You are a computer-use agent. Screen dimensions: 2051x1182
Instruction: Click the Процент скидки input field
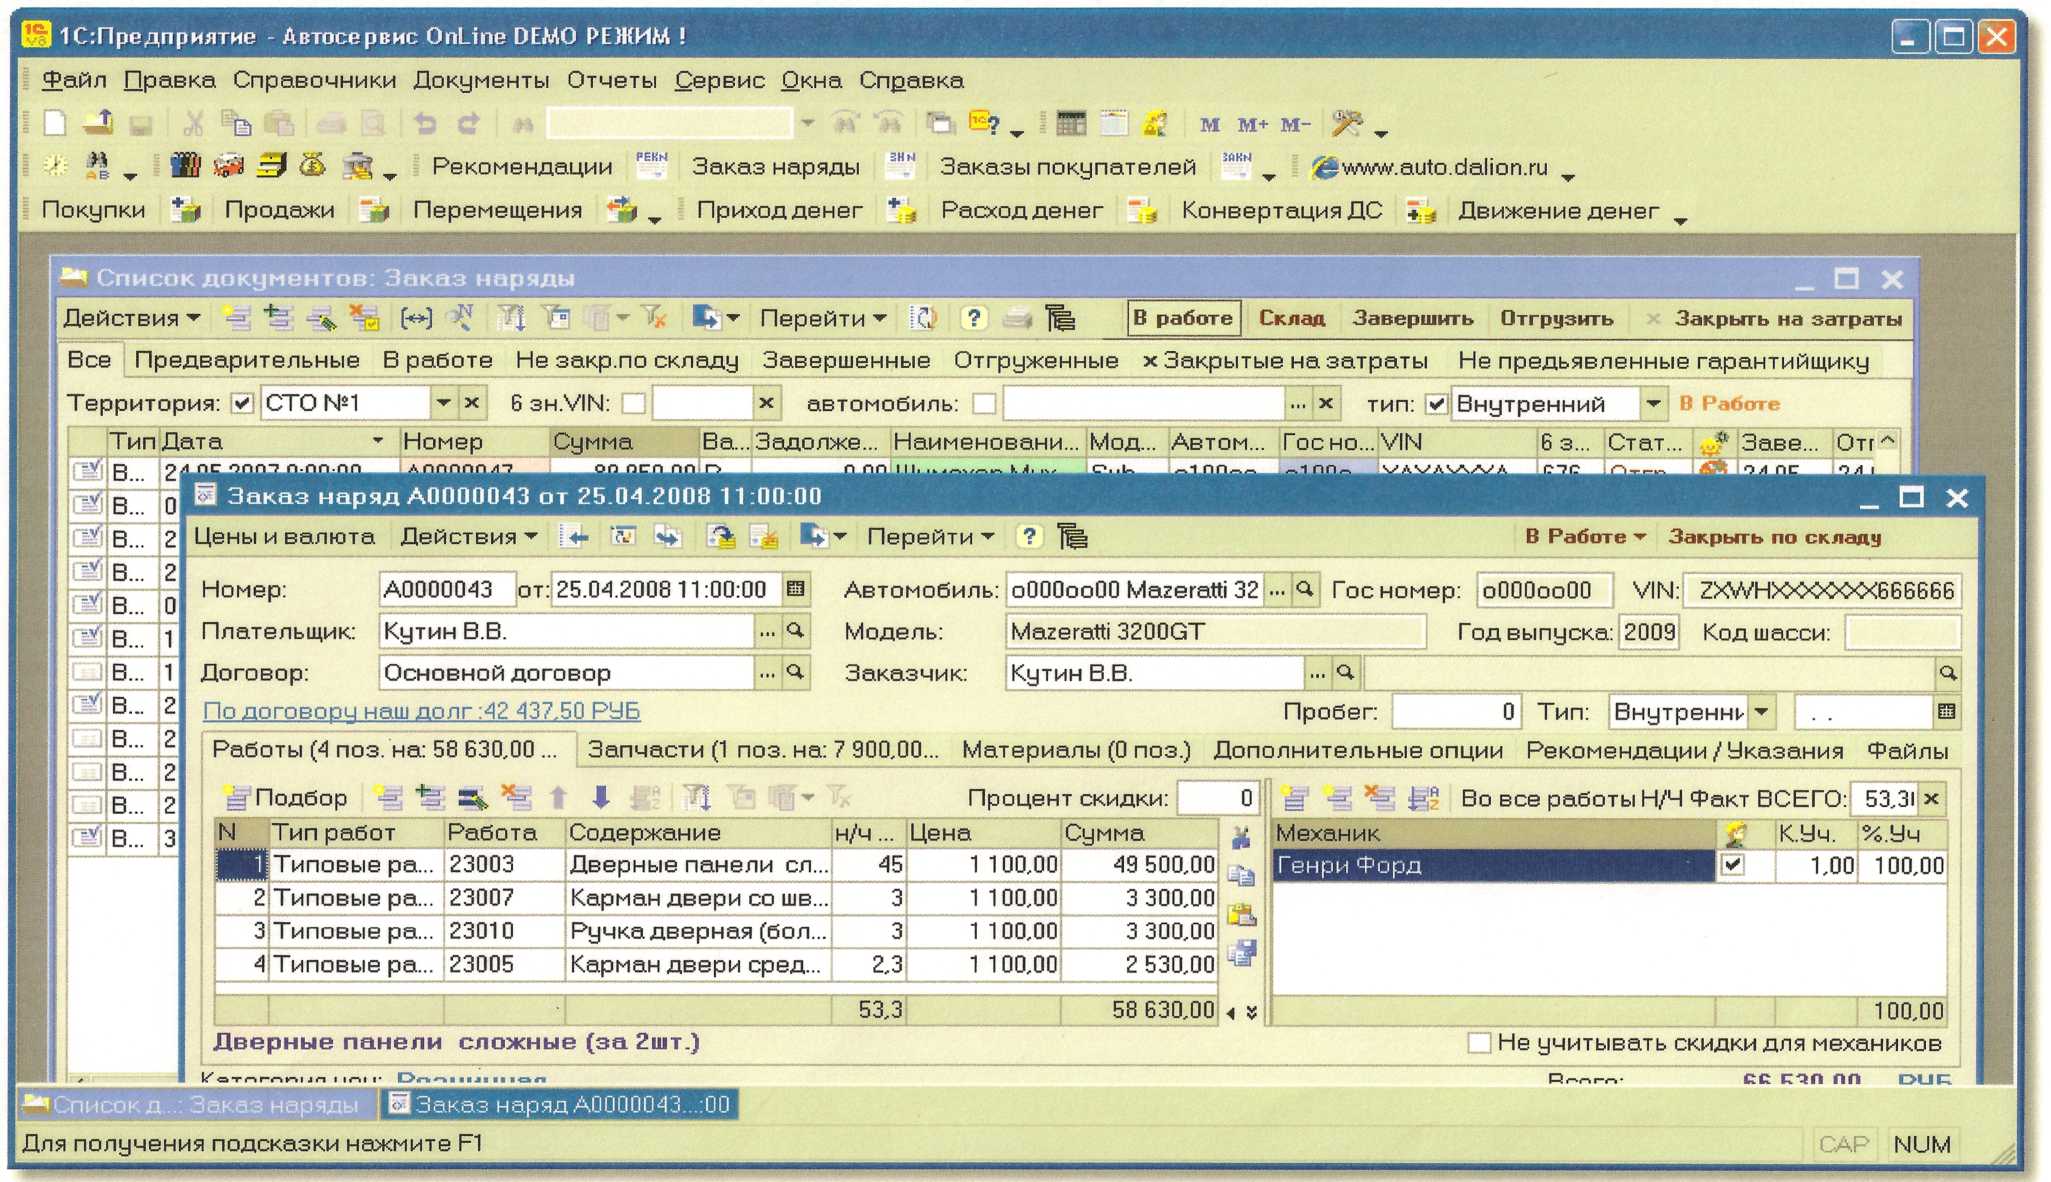[1218, 798]
